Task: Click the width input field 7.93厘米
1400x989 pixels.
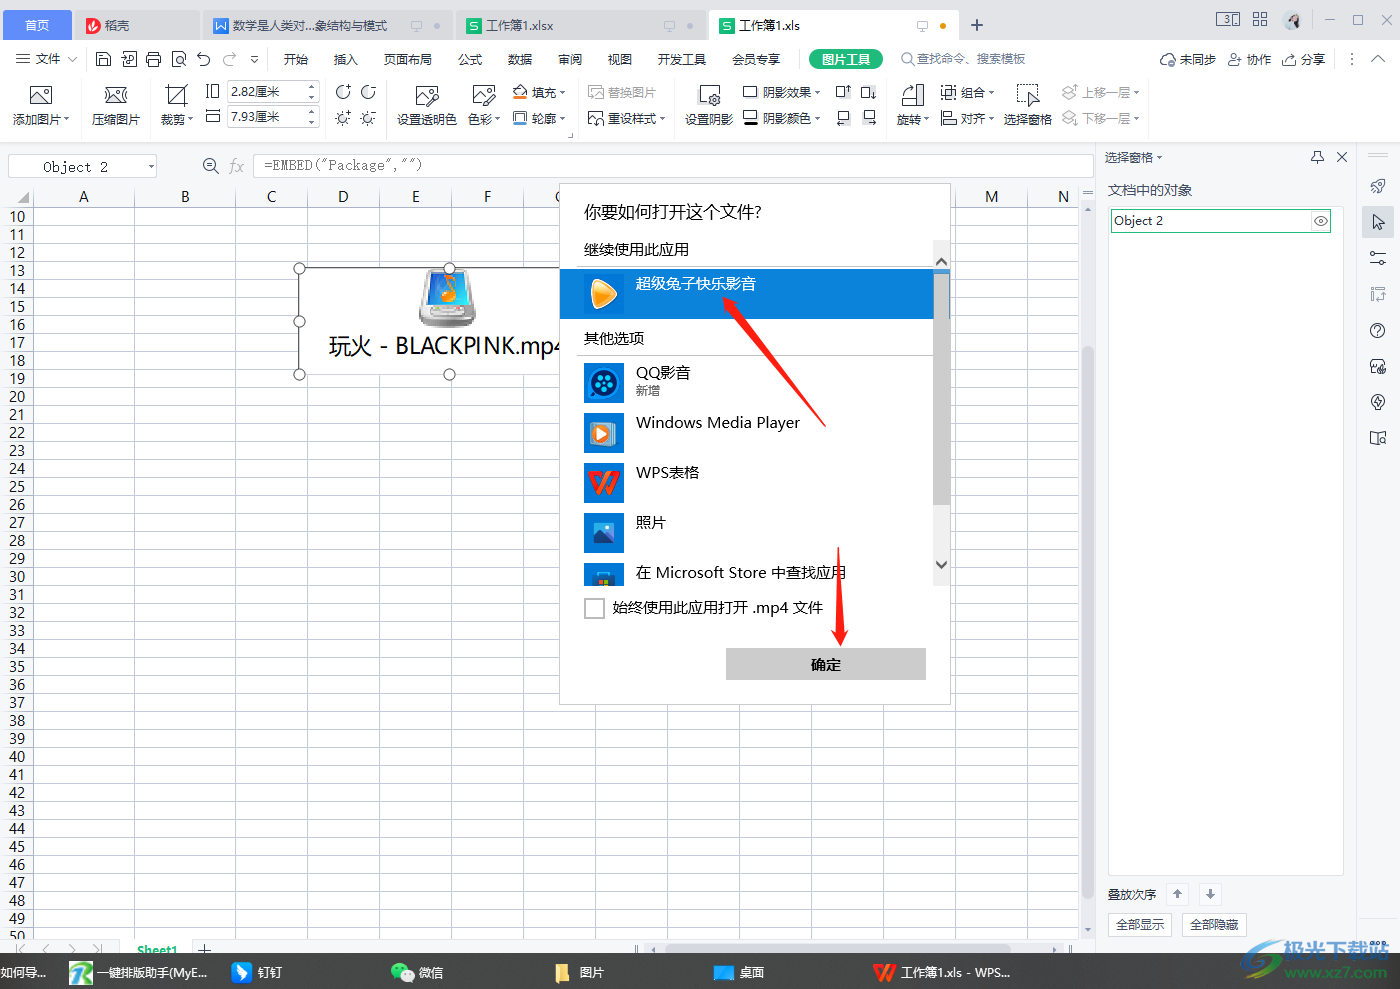Action: click(x=266, y=117)
